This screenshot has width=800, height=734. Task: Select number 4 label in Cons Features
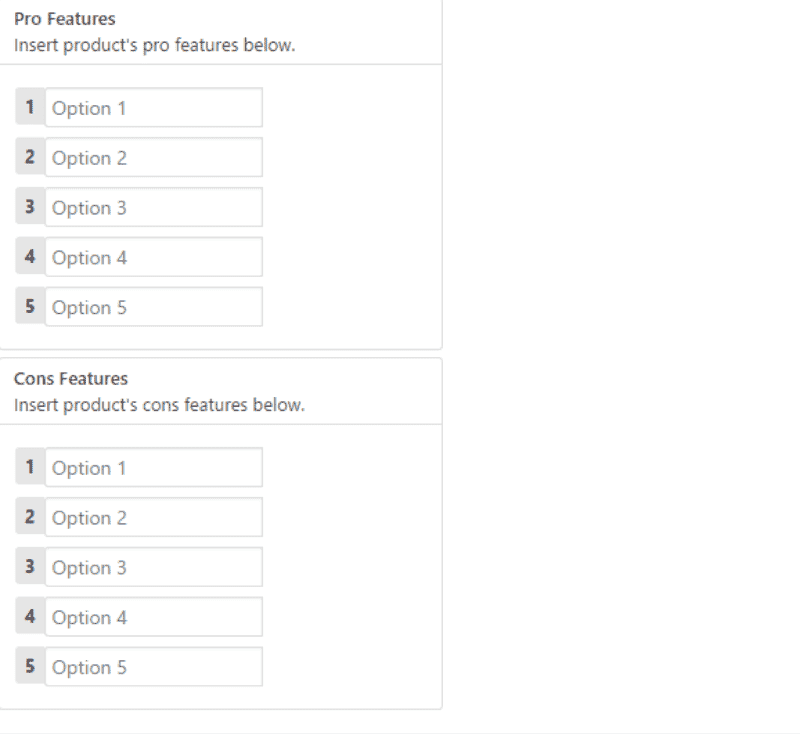tap(30, 617)
